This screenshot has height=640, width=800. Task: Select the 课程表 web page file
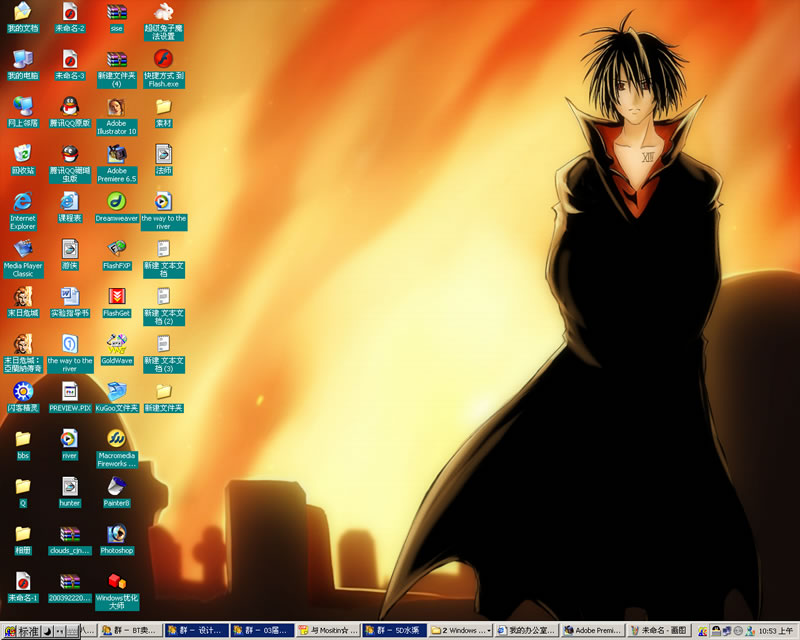point(70,207)
